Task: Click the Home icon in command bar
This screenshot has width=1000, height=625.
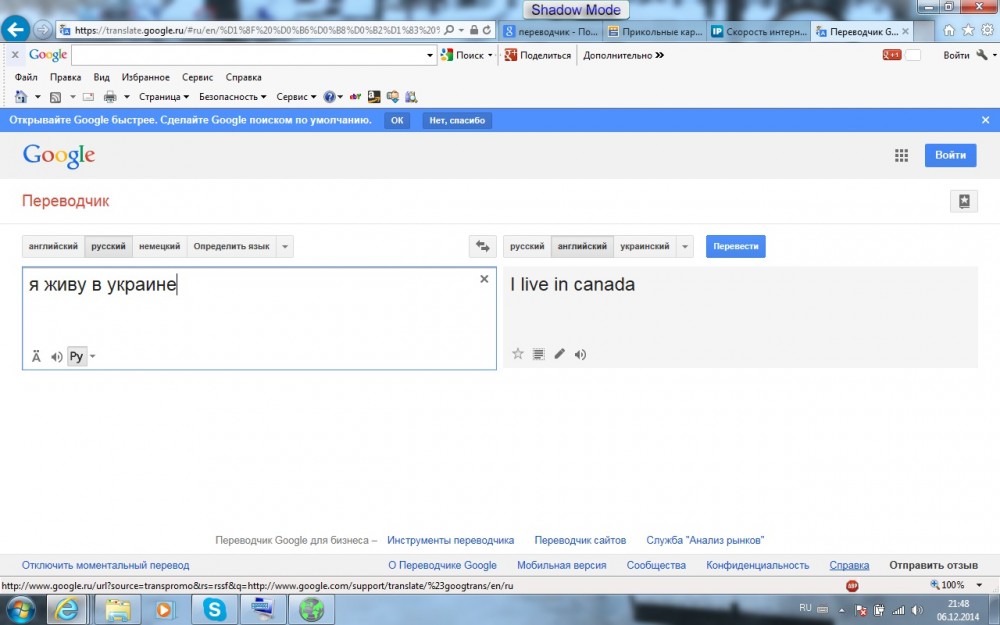Action: click(21, 97)
